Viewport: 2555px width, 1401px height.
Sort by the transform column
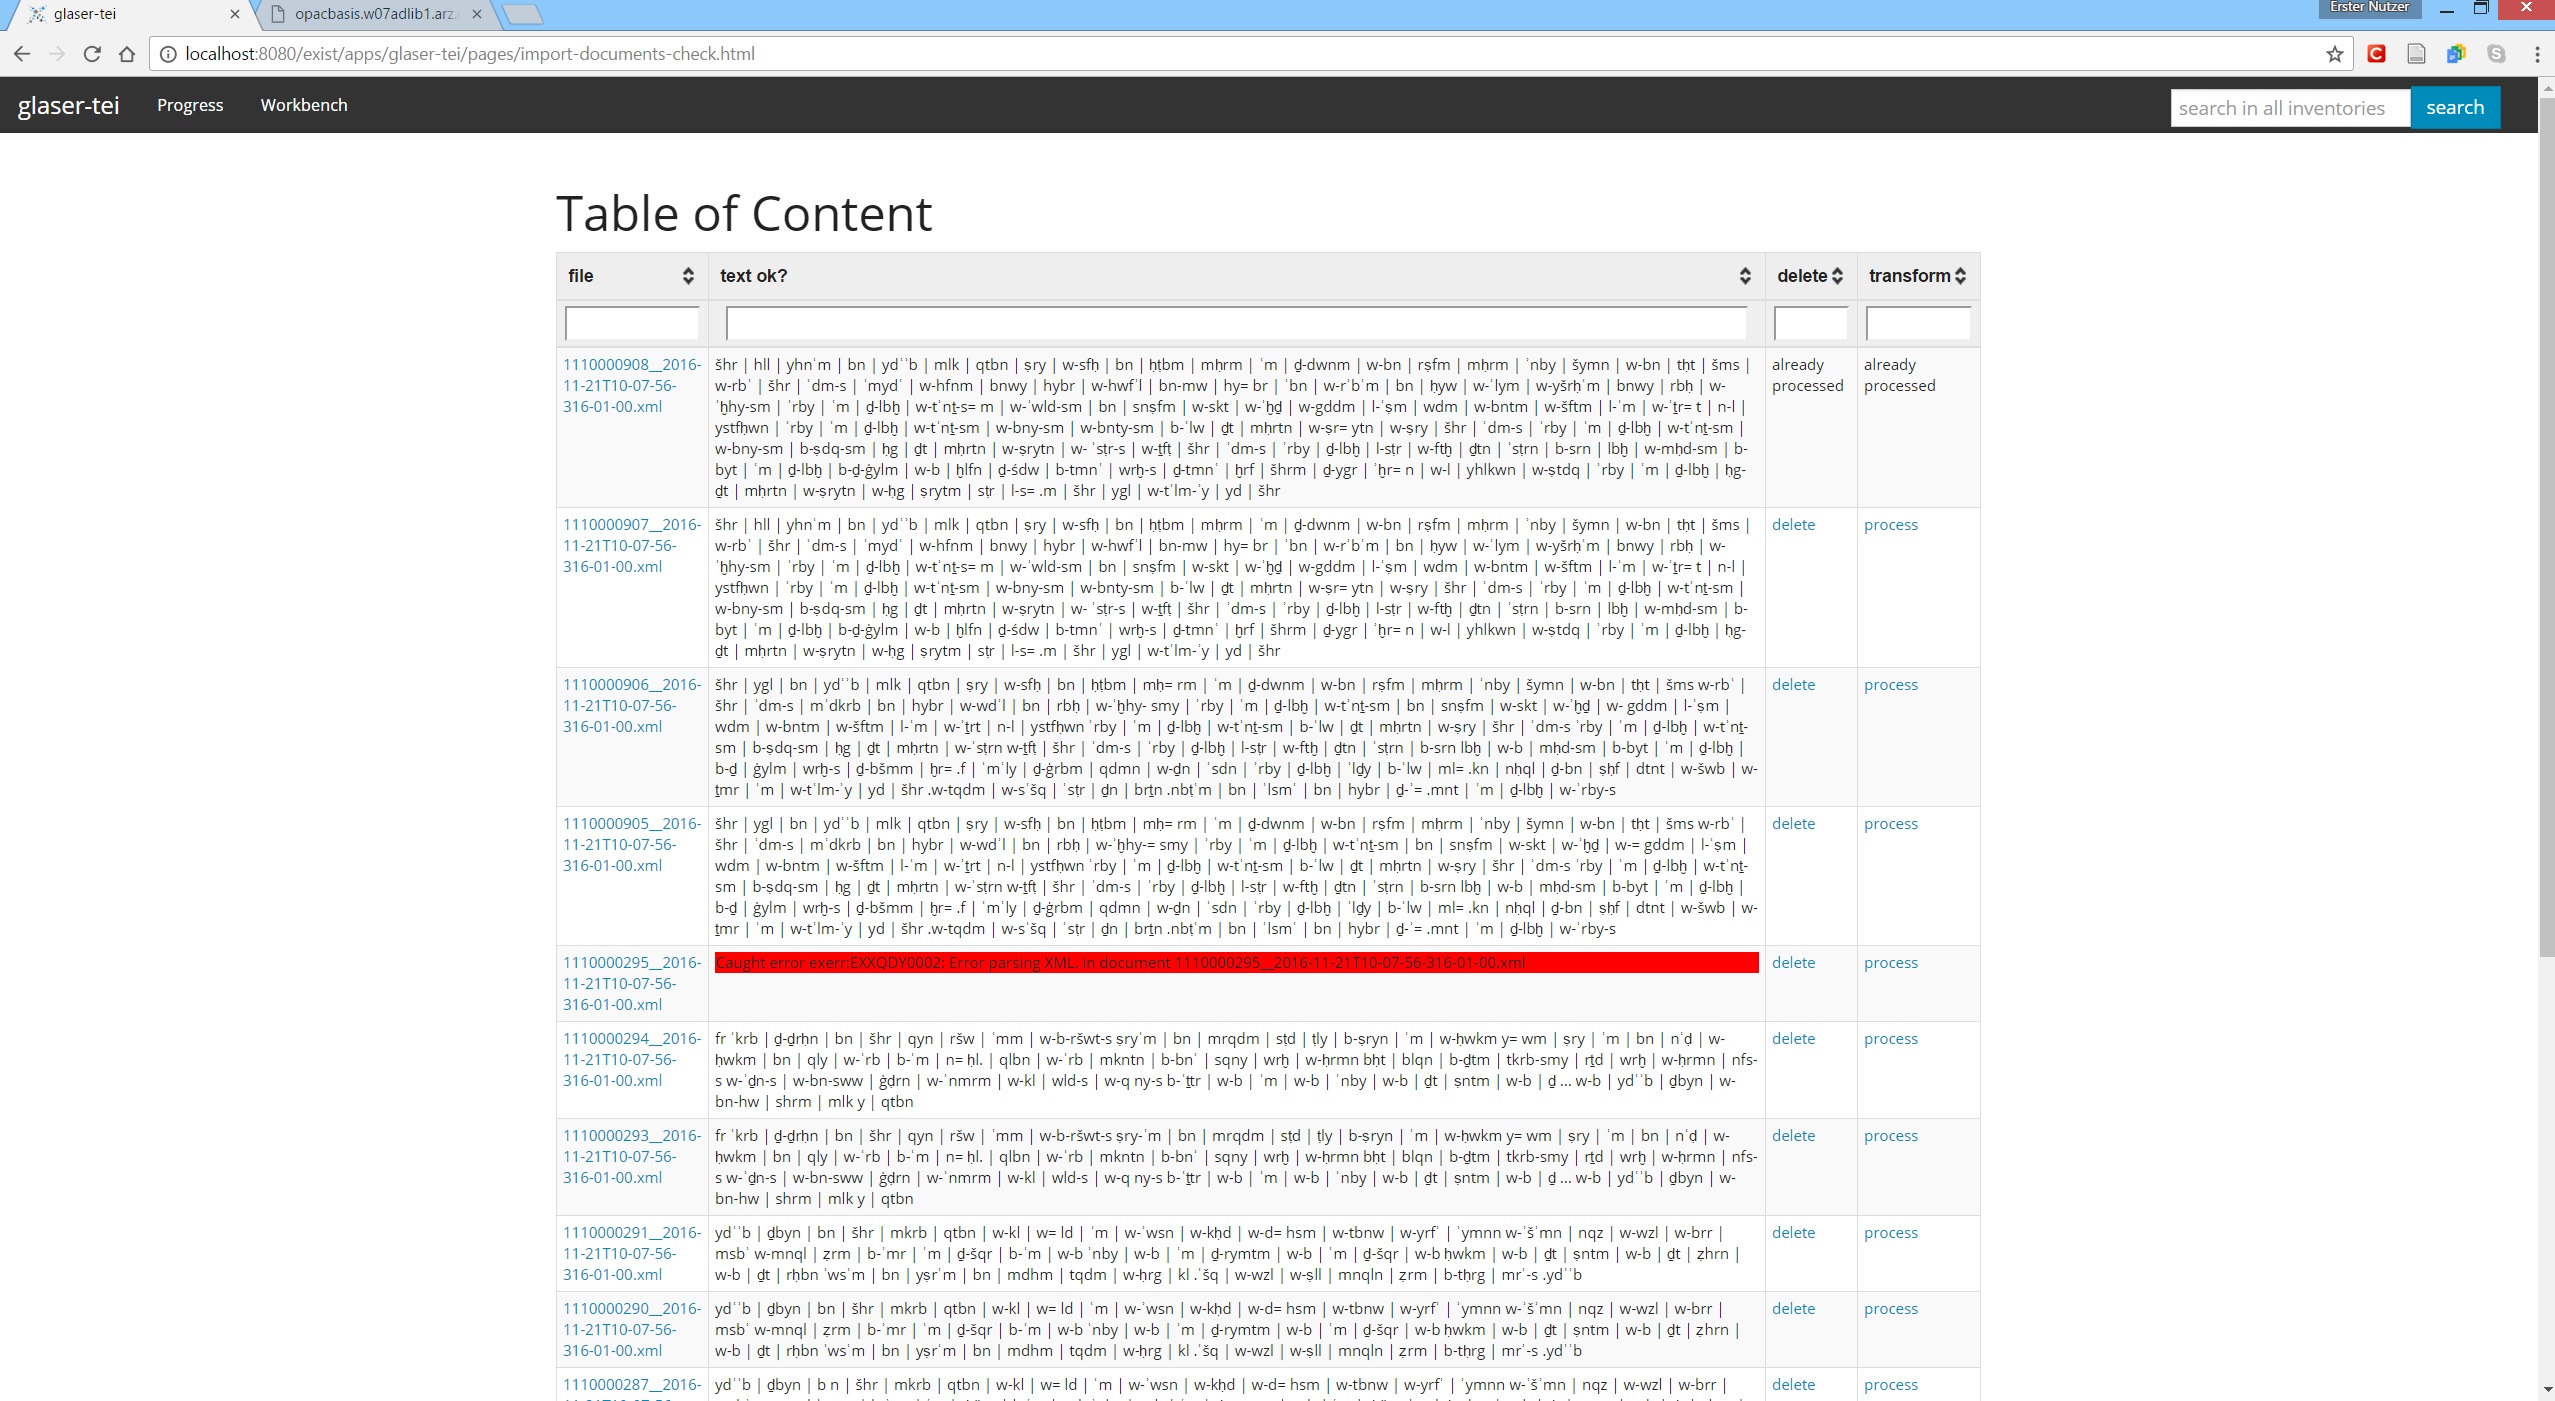(x=1960, y=276)
